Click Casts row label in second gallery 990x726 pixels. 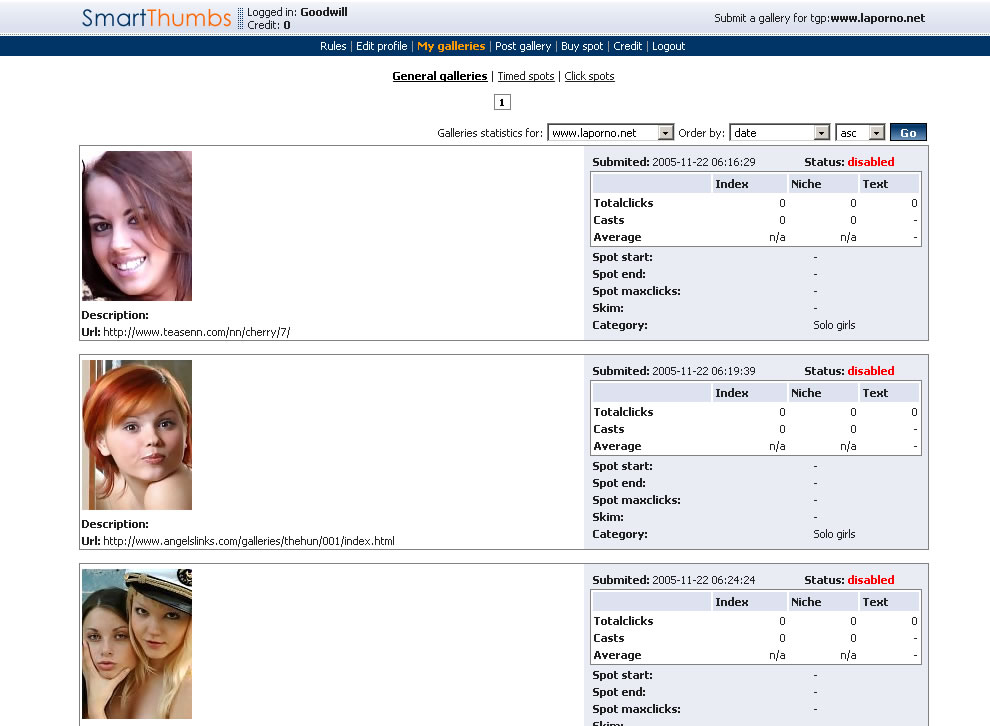pyautogui.click(x=609, y=429)
